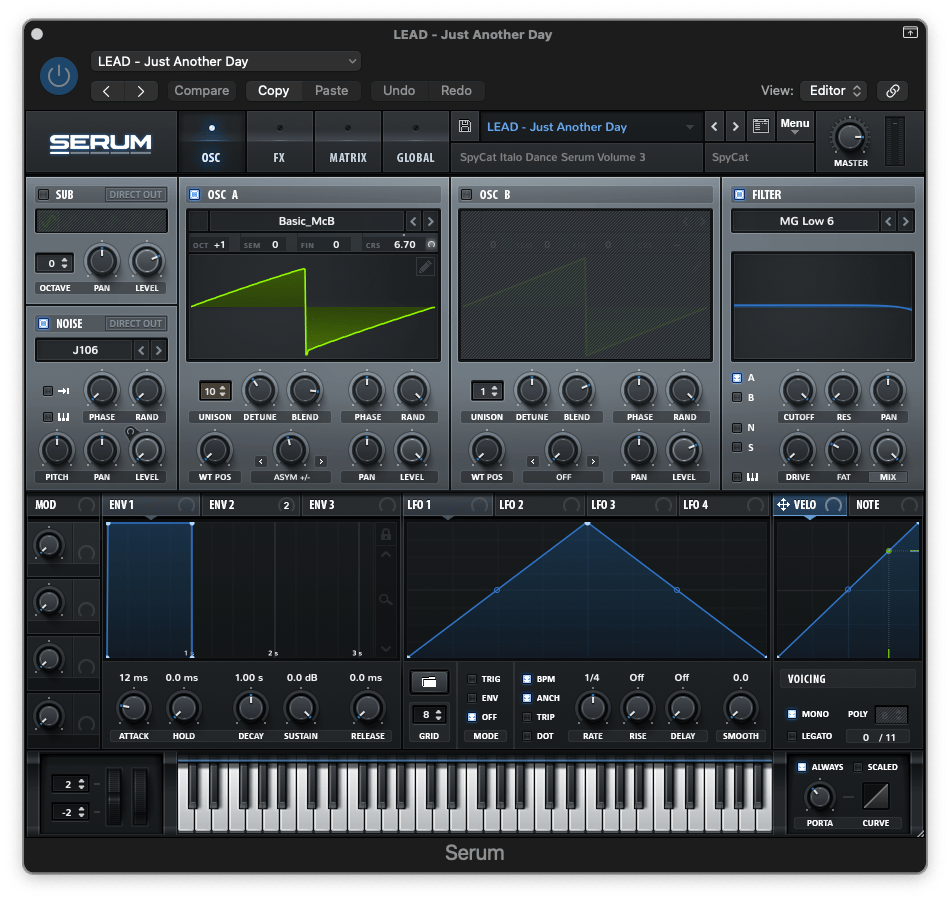The image size is (950, 901).
Task: Open the GLOBAL tab
Action: [x=416, y=144]
